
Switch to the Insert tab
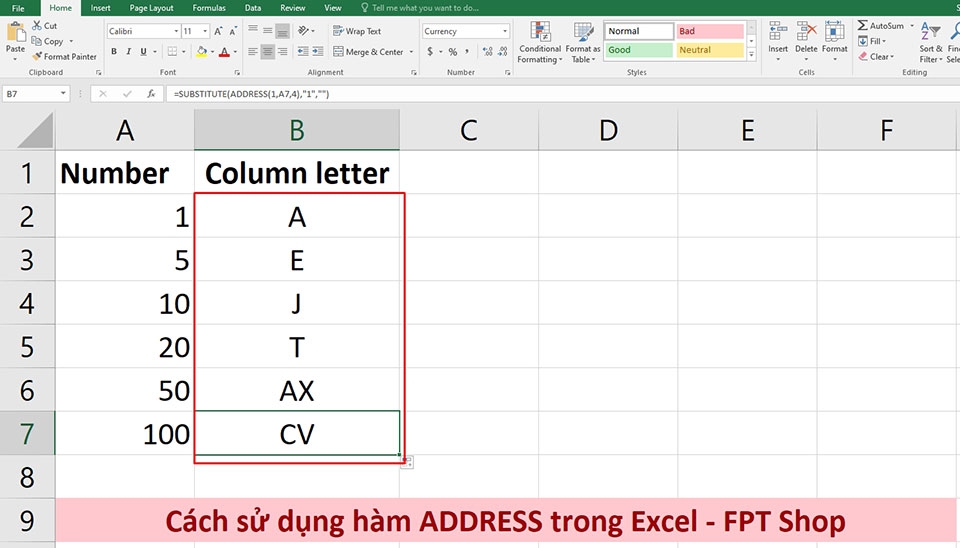pos(100,8)
